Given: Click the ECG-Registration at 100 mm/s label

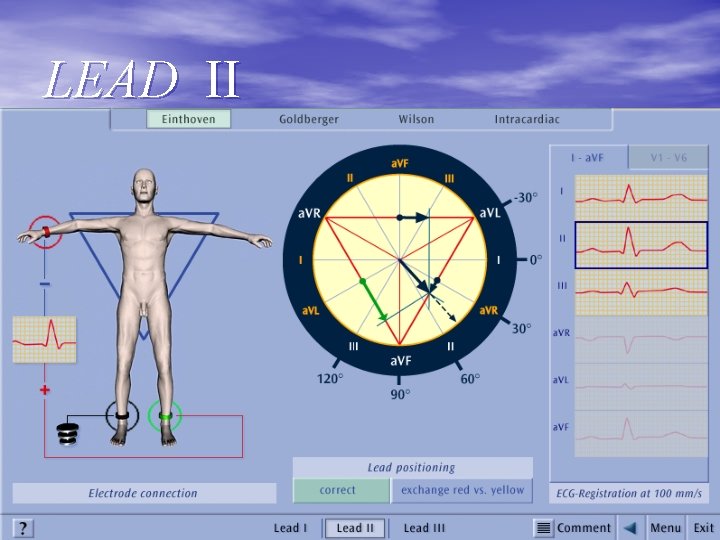Looking at the screenshot, I should (629, 494).
